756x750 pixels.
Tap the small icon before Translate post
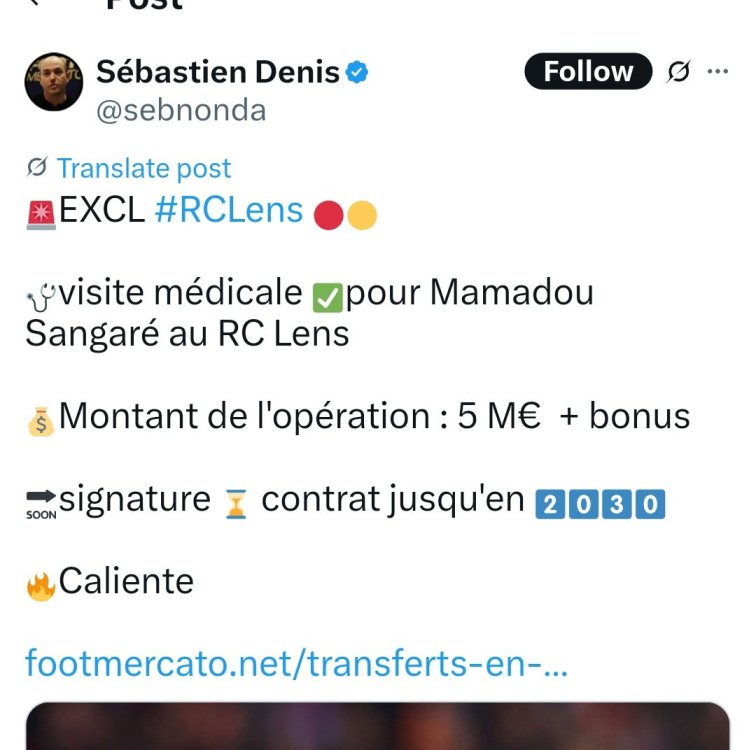(x=38, y=168)
